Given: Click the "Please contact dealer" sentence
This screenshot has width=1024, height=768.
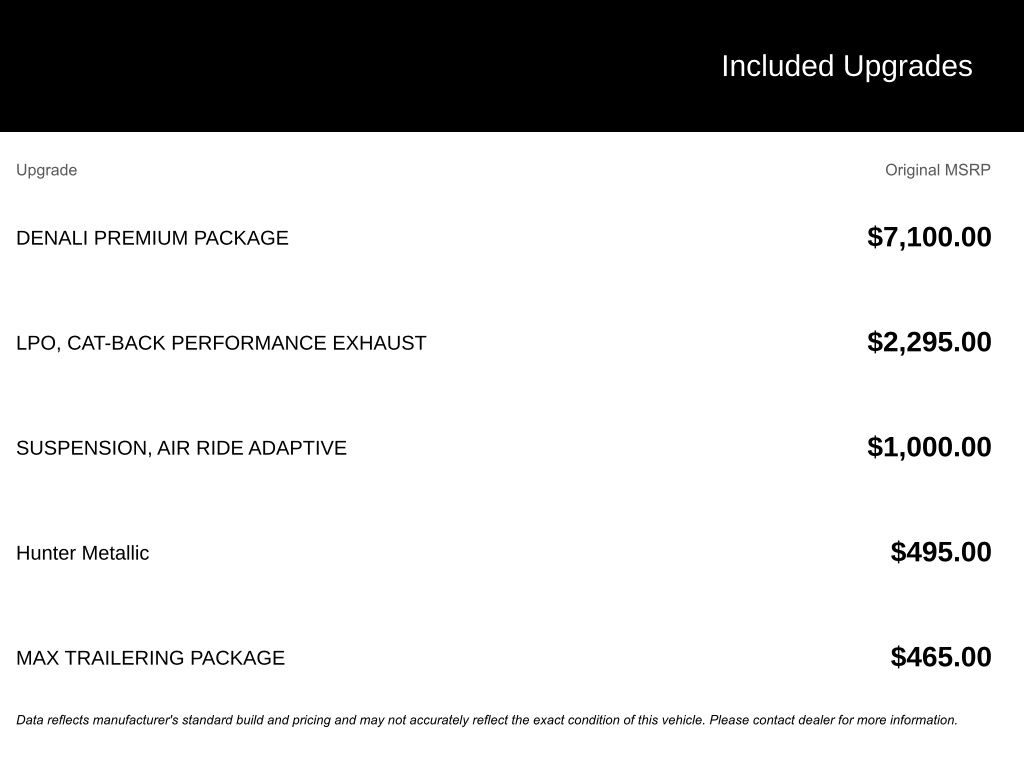Looking at the screenshot, I should tap(832, 720).
